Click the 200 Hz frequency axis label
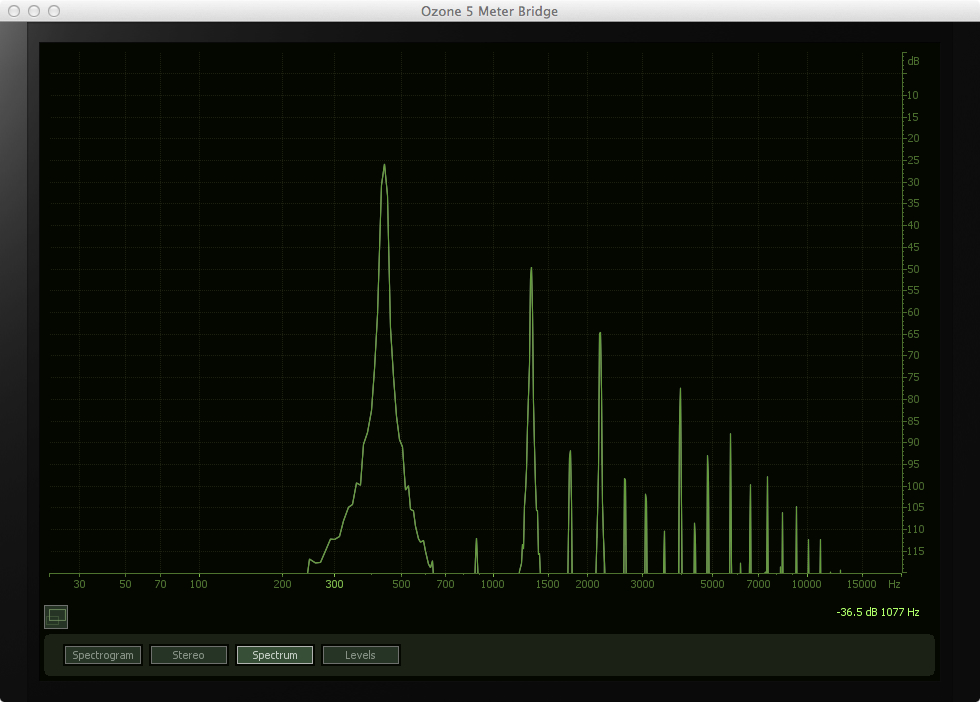The width and height of the screenshot is (980, 702). [x=282, y=584]
